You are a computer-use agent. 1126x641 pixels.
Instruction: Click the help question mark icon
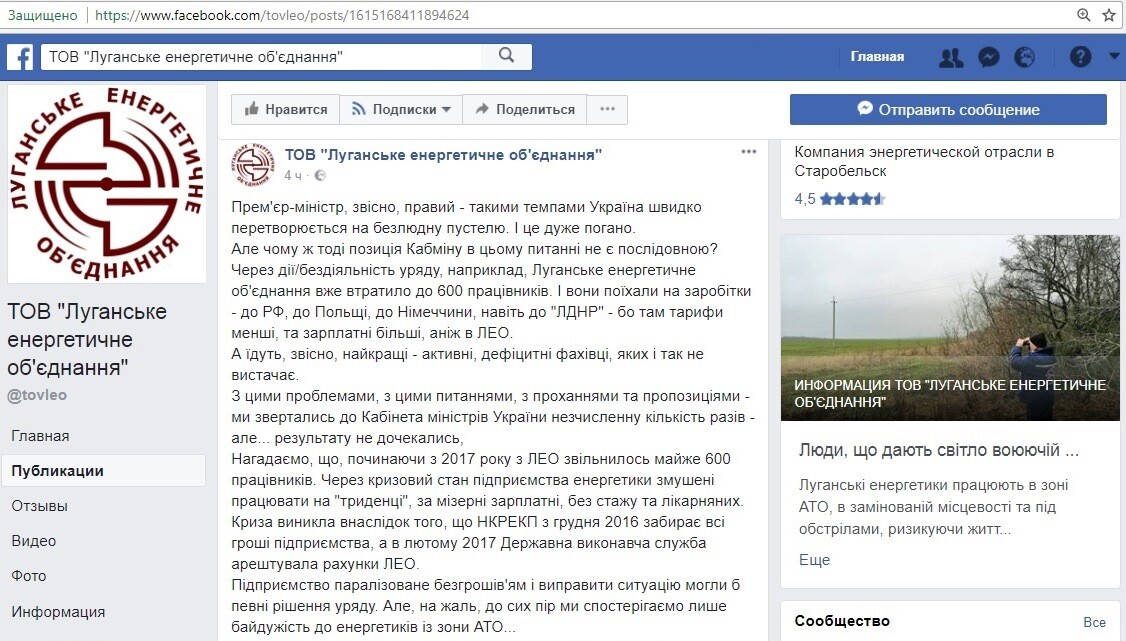pos(1080,57)
